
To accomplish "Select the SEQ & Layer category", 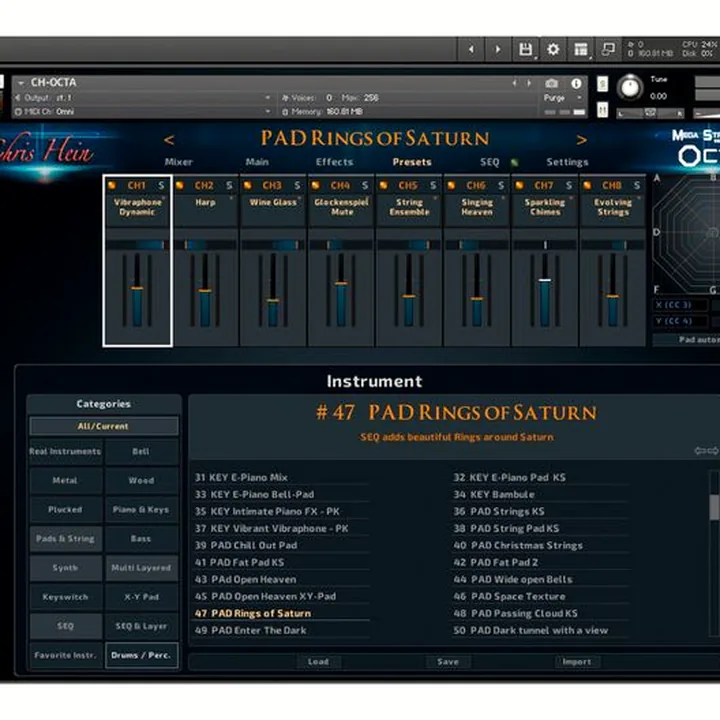I will (141, 626).
